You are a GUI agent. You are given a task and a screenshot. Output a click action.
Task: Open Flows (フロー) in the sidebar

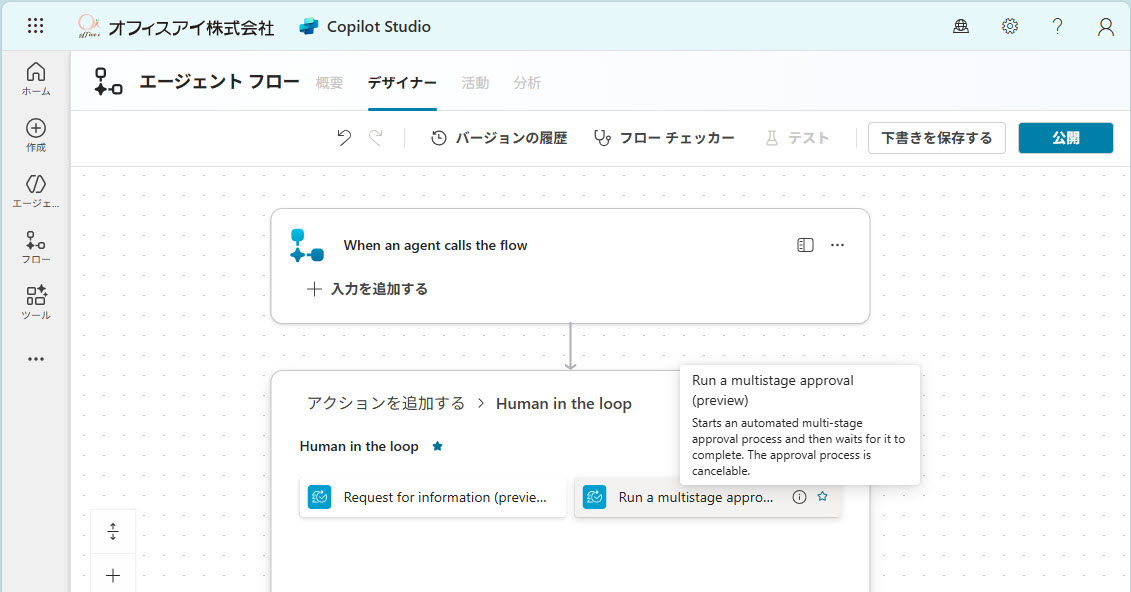click(36, 246)
